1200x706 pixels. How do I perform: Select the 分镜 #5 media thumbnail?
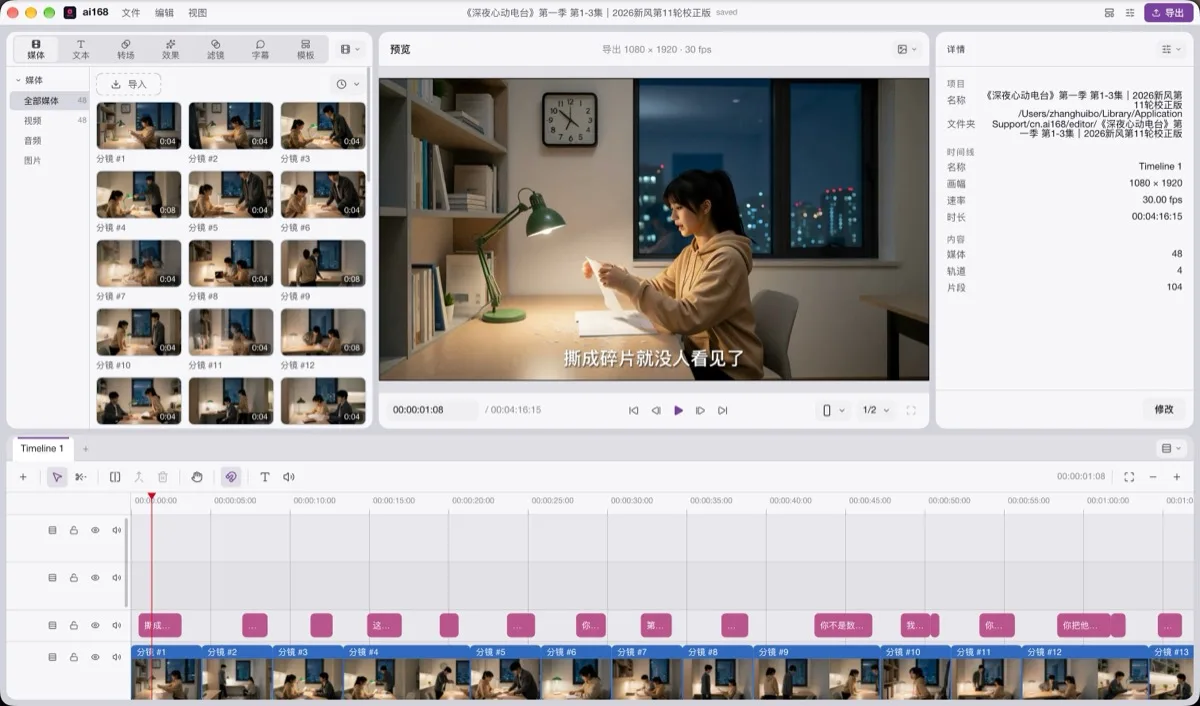(x=231, y=194)
